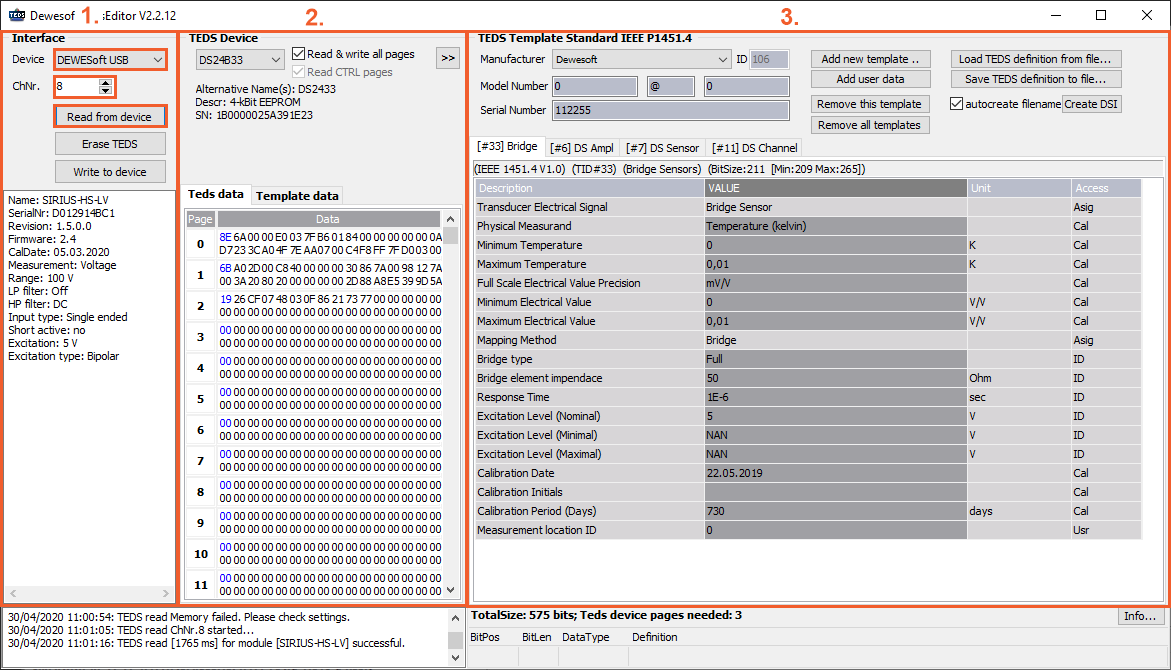Viewport: 1171px width, 670px height.
Task: Switch to the Template data tab
Action: click(297, 196)
